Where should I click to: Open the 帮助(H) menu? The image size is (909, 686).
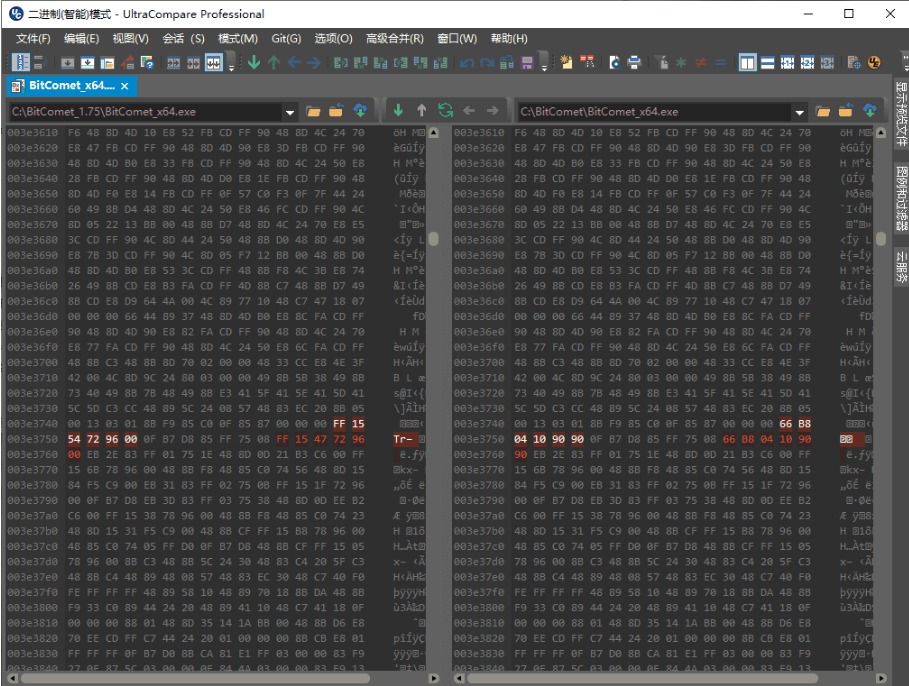click(x=509, y=38)
